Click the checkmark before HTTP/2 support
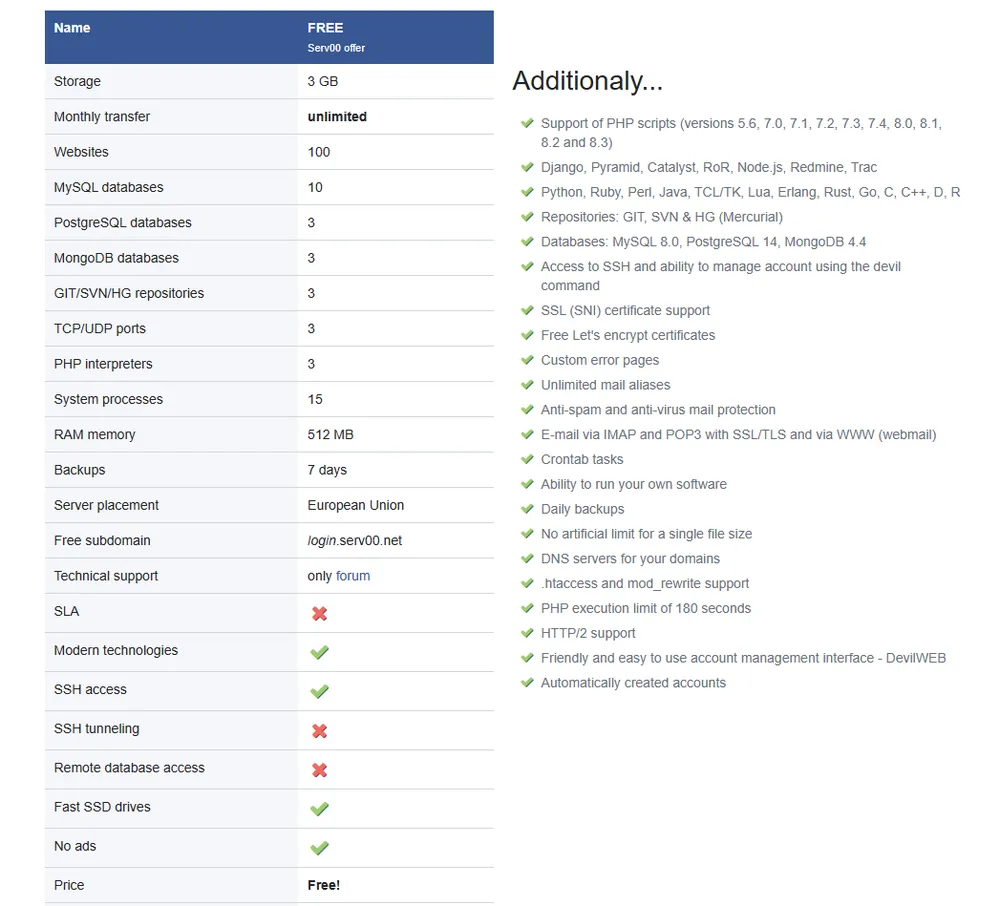The height and width of the screenshot is (906, 1000). [527, 633]
